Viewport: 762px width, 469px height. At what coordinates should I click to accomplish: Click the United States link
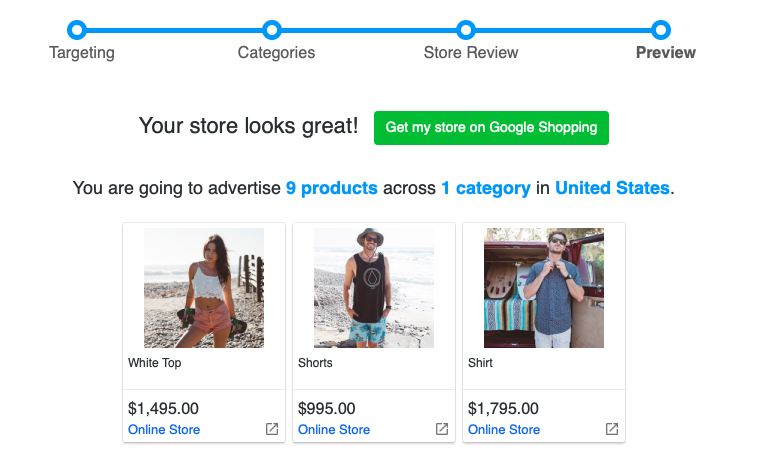pyautogui.click(x=612, y=188)
